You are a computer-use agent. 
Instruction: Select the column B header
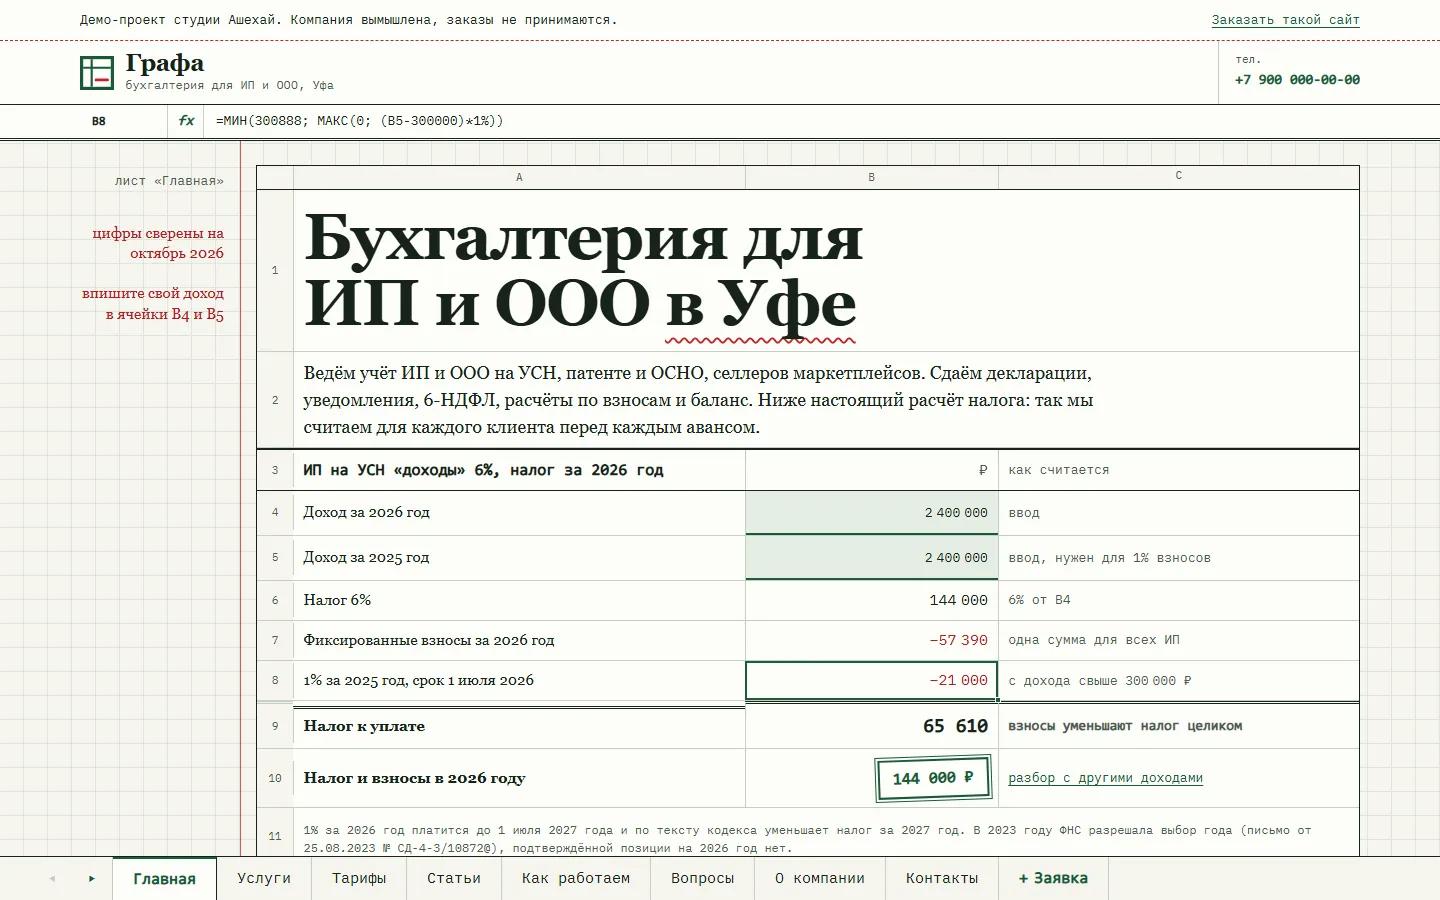(871, 177)
